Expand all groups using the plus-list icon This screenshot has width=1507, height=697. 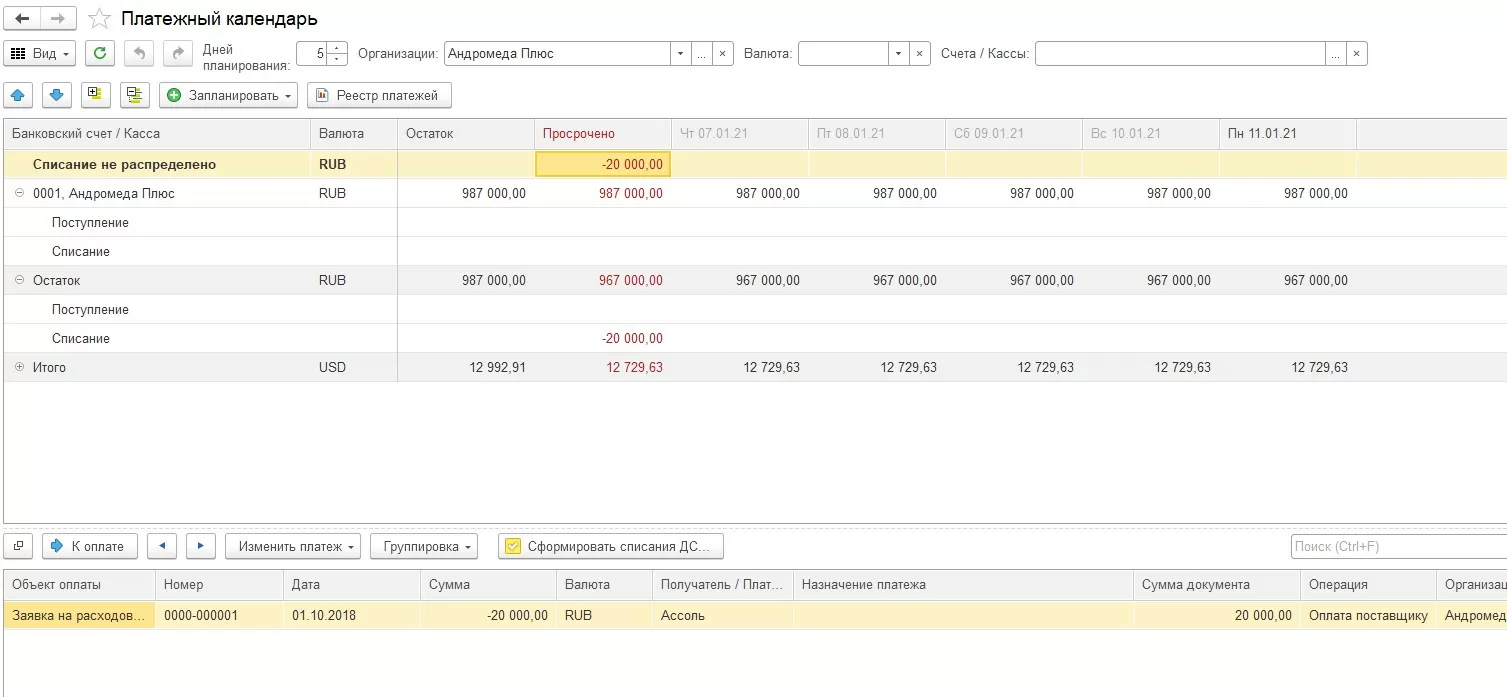[96, 95]
